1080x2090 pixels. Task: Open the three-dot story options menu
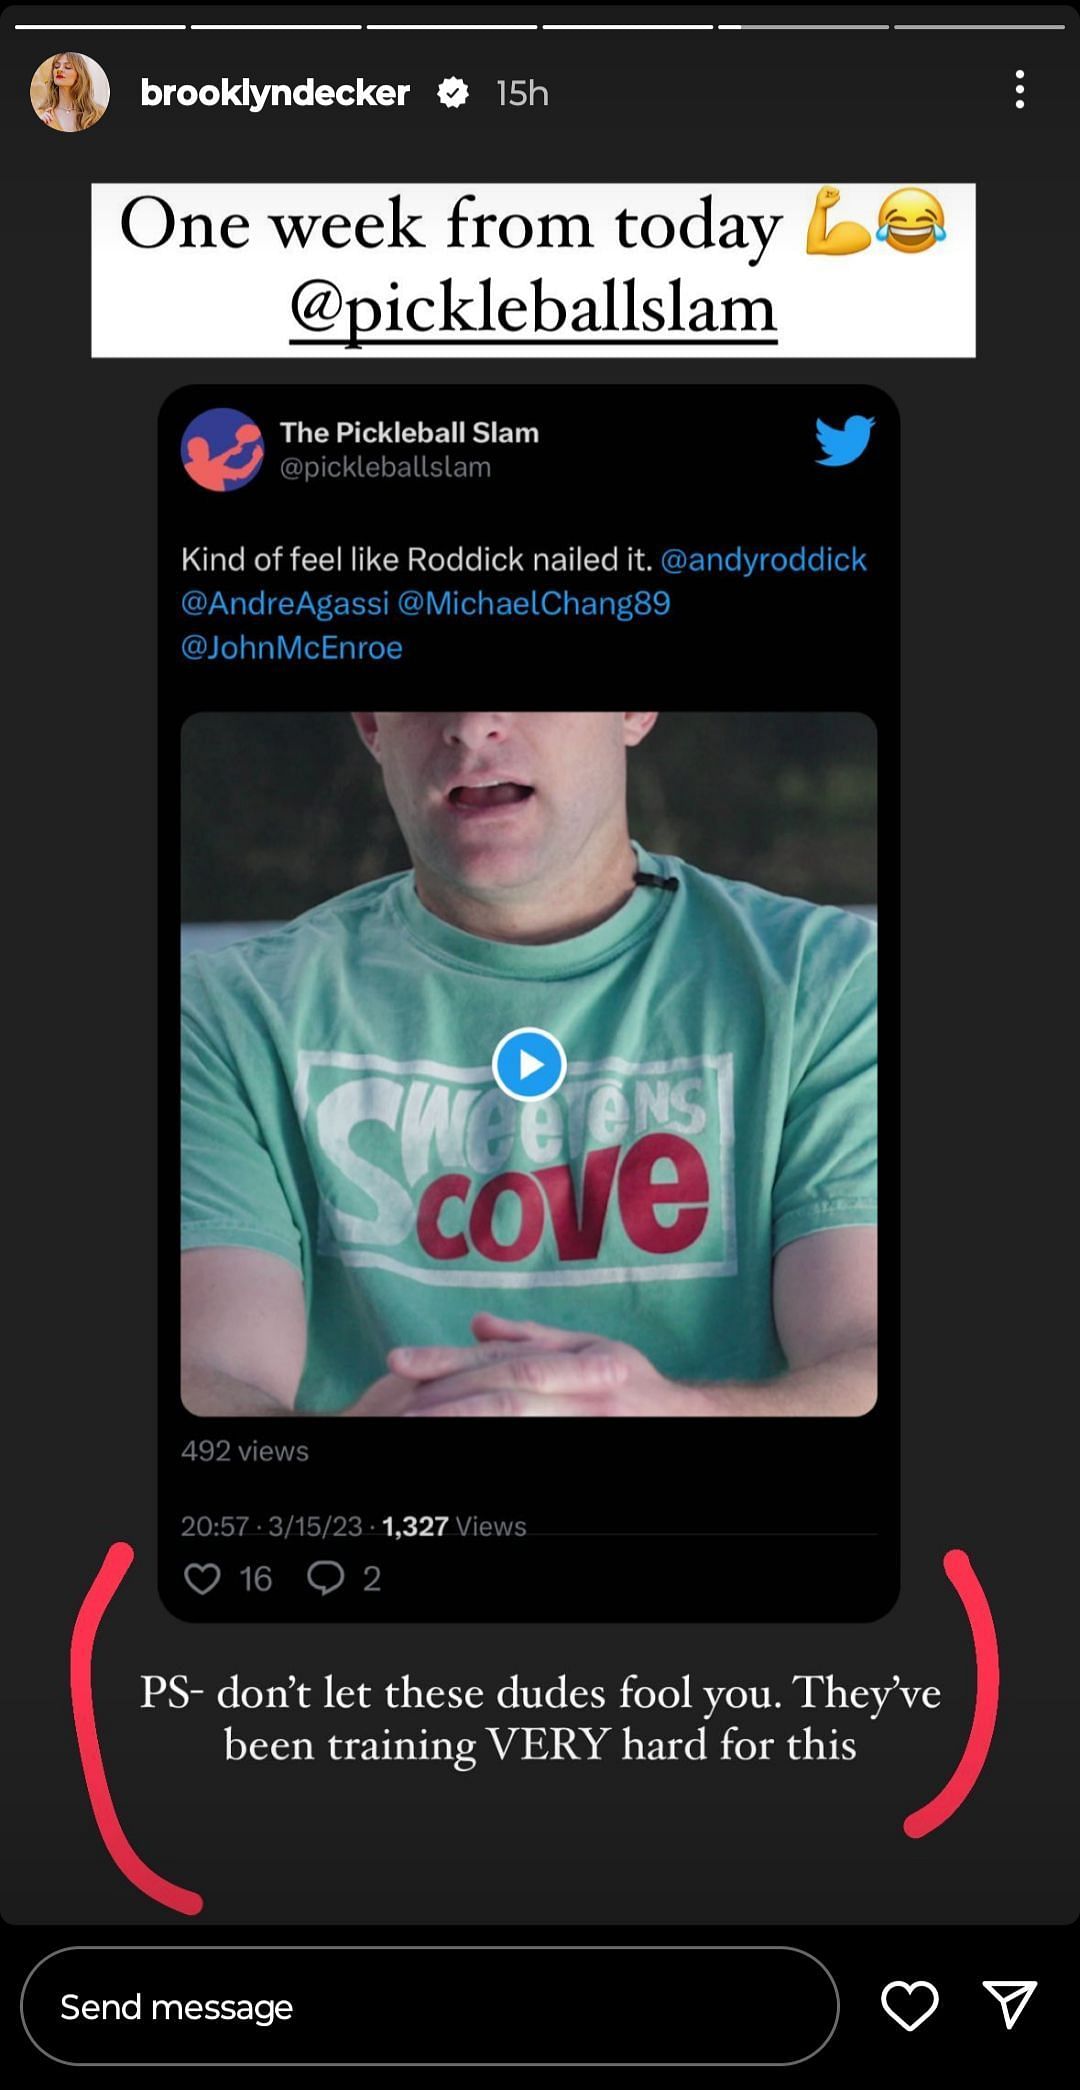(1019, 90)
